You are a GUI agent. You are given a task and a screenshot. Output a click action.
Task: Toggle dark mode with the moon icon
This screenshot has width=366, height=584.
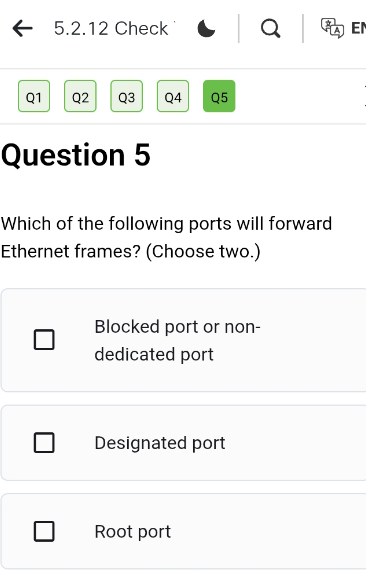(206, 29)
